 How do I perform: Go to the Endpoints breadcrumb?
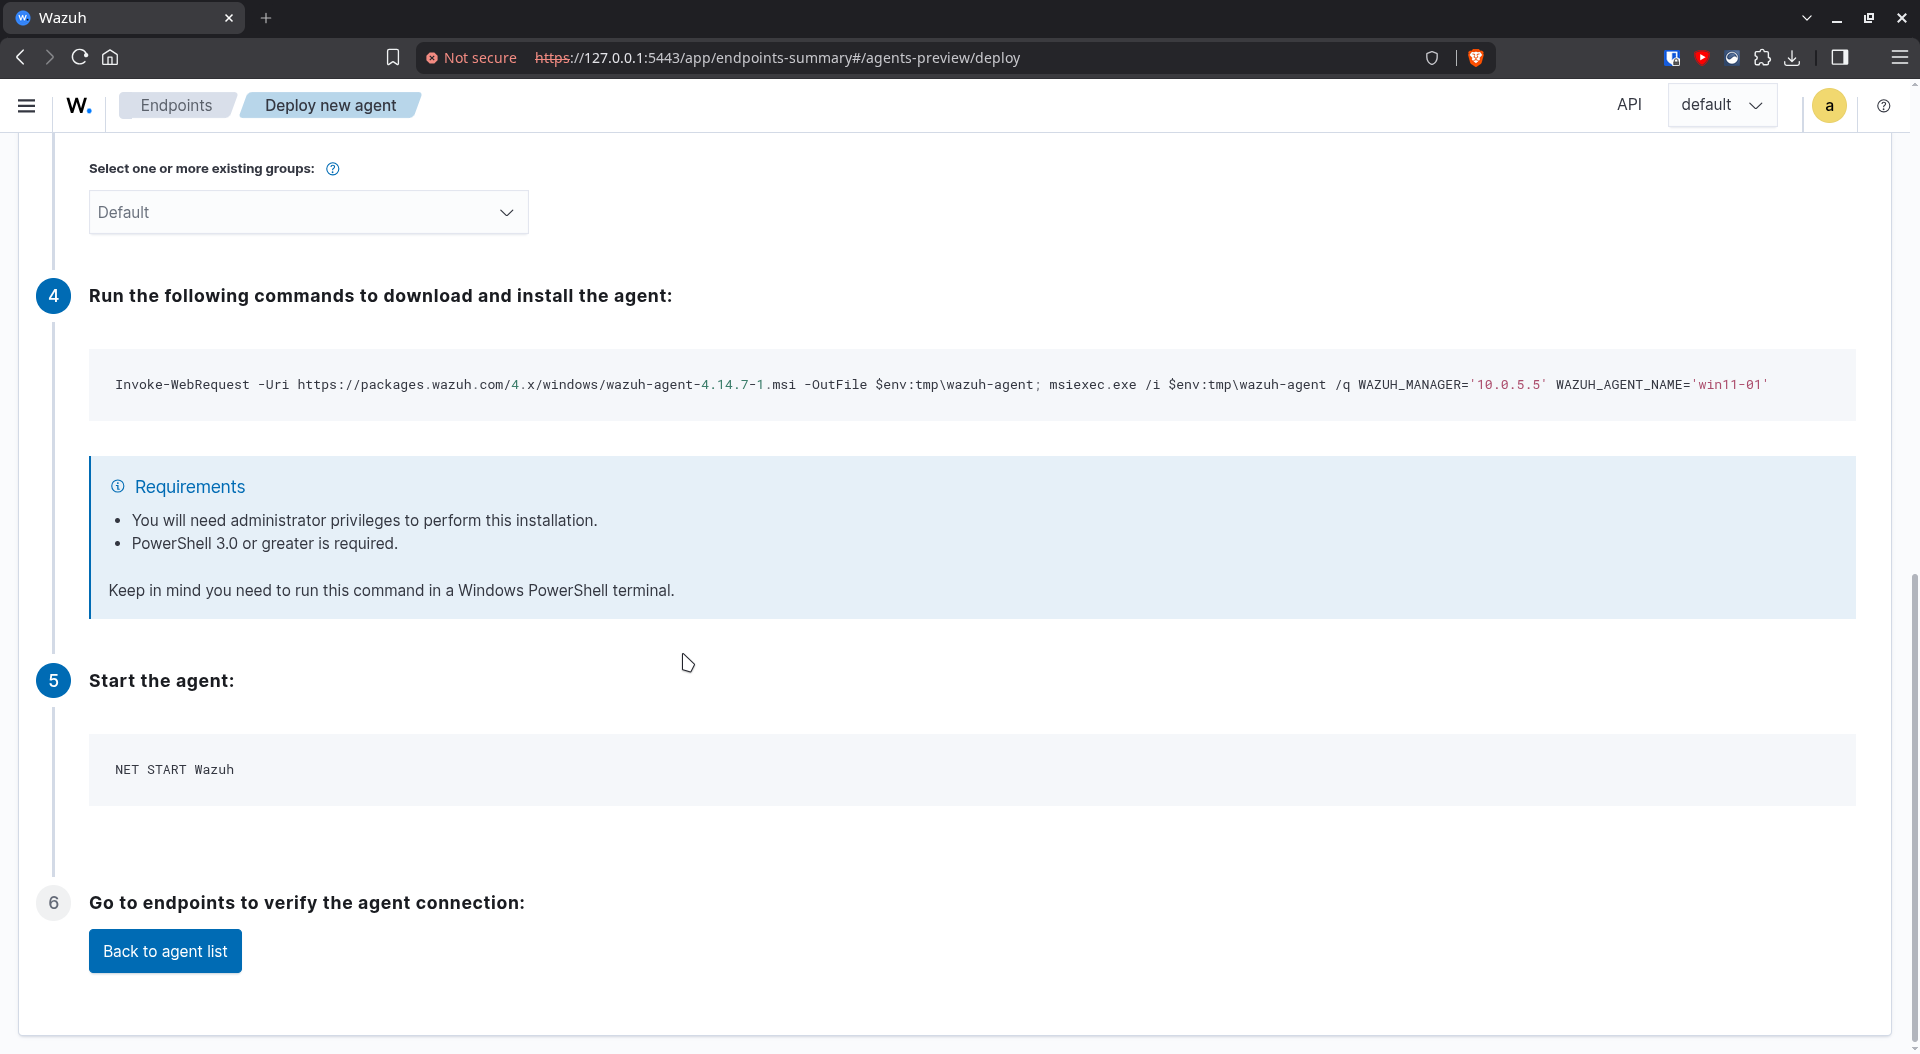(176, 105)
